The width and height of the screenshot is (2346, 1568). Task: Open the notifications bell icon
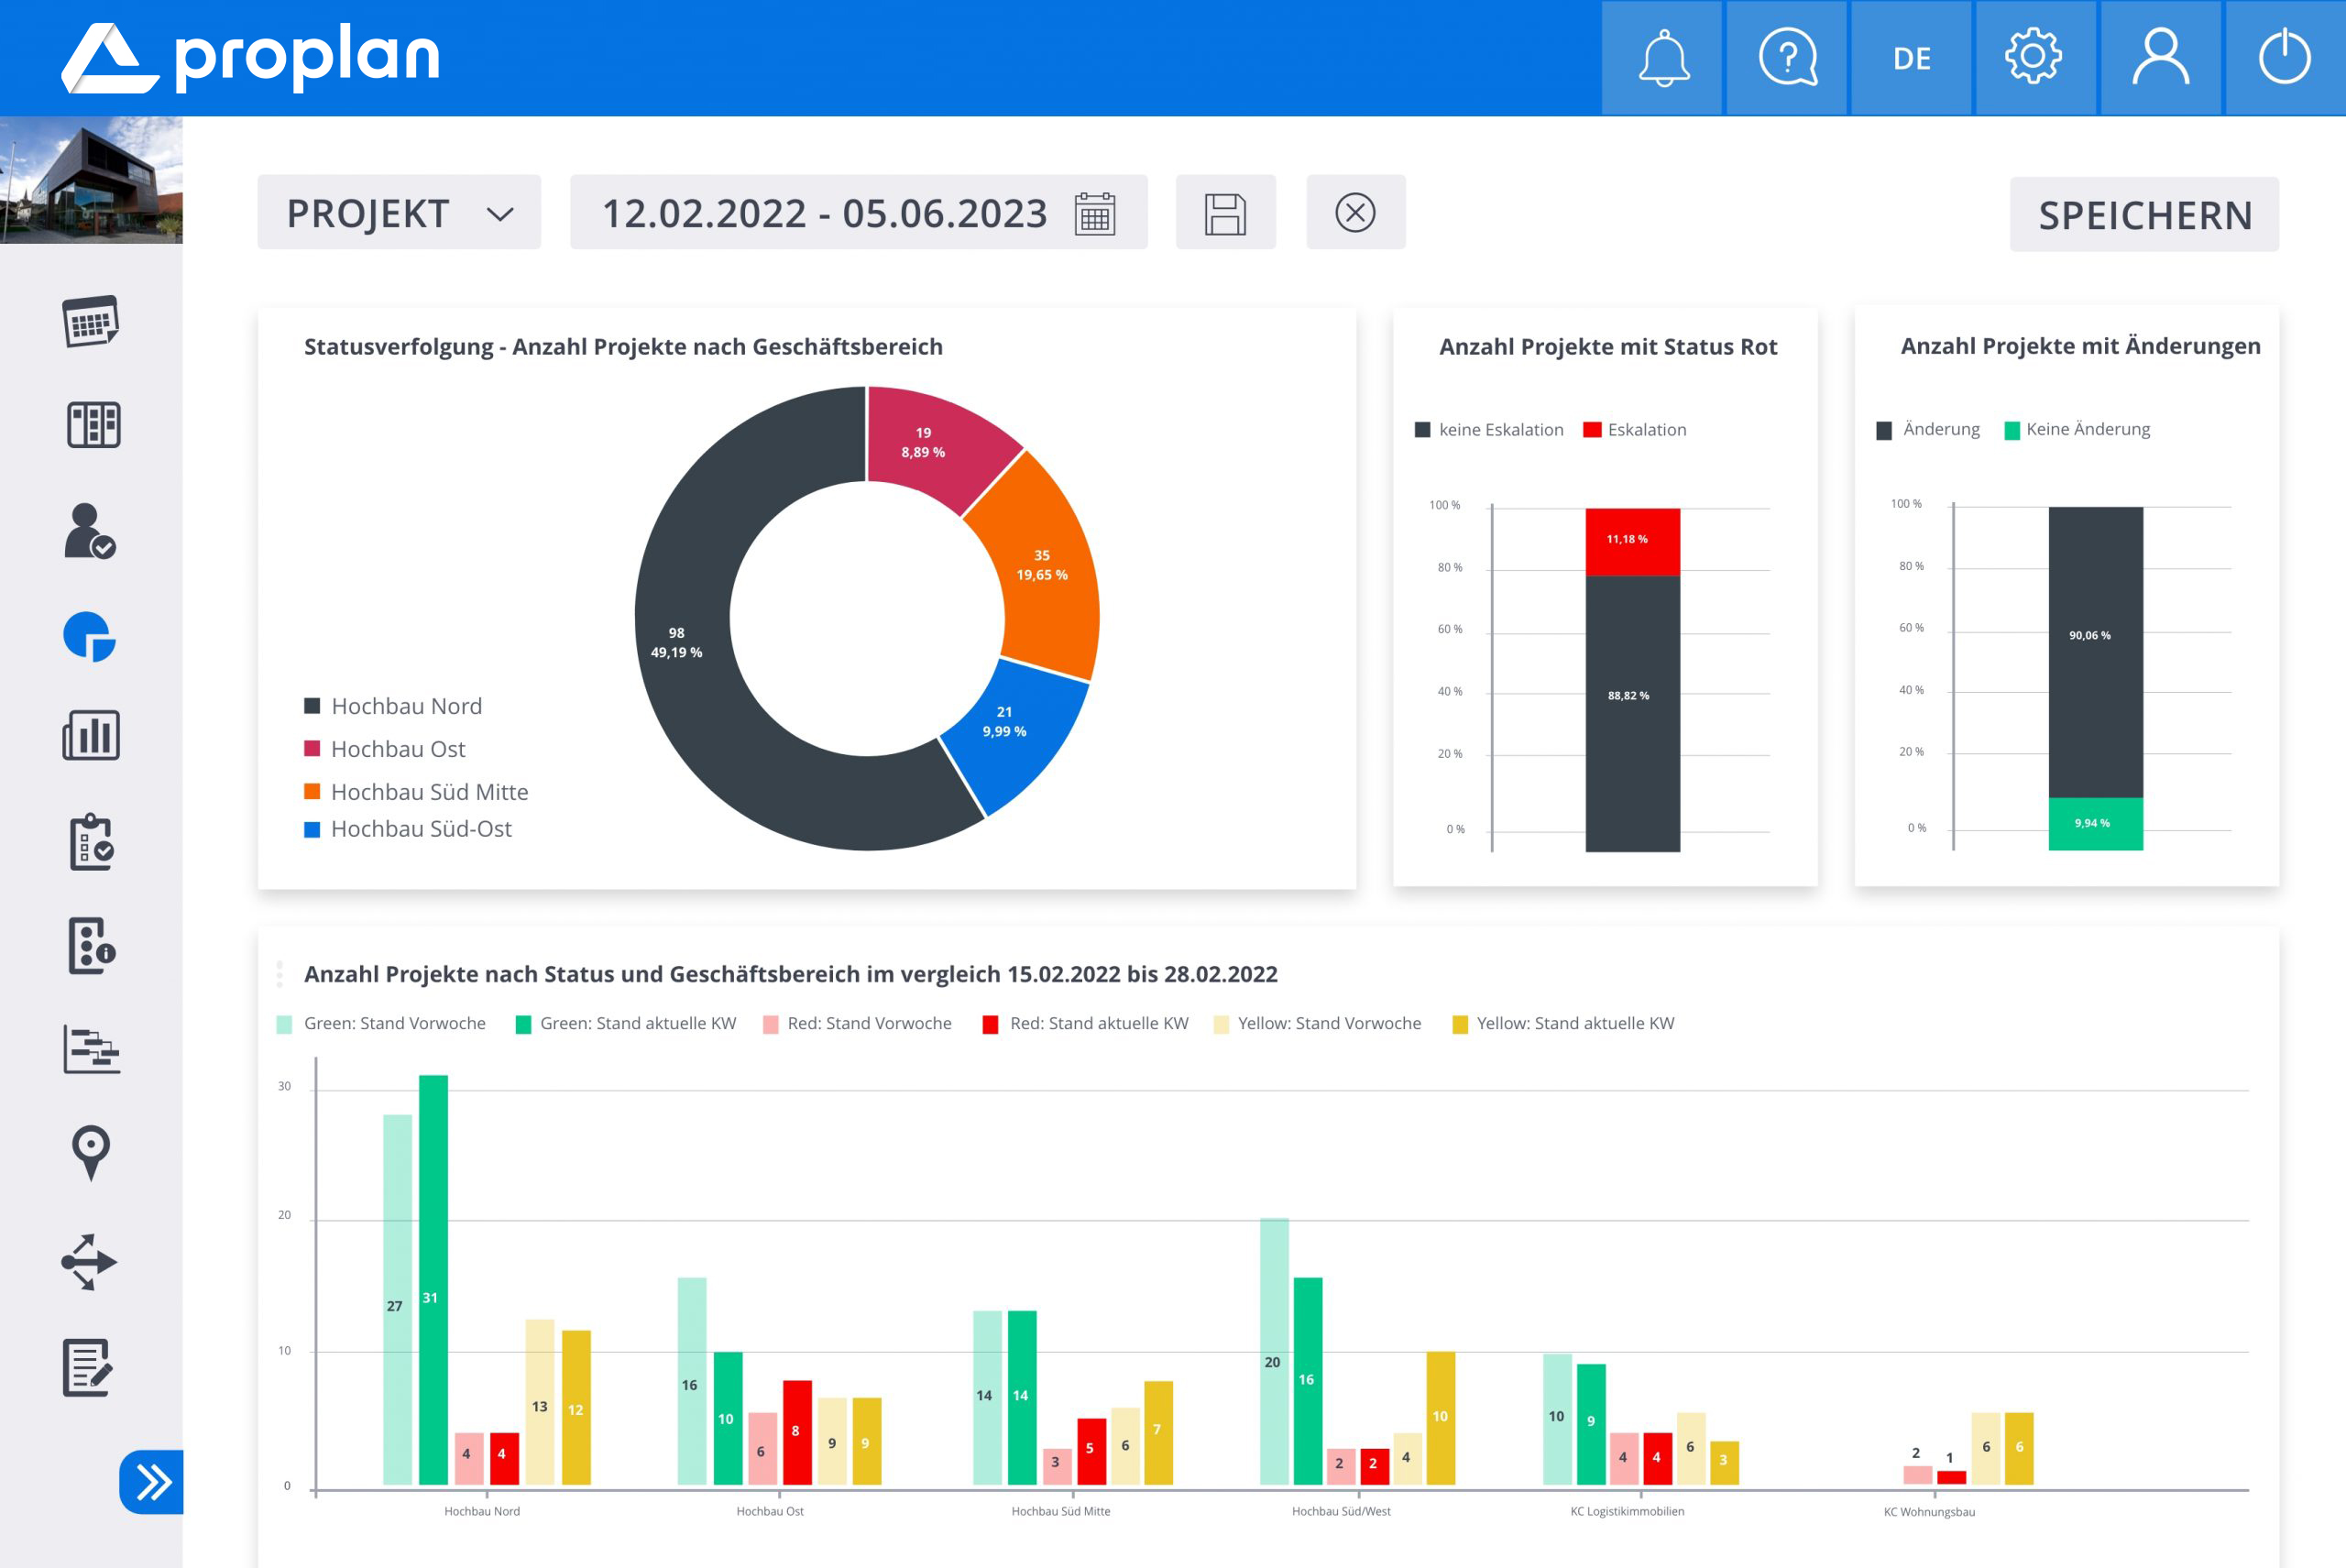tap(1662, 58)
